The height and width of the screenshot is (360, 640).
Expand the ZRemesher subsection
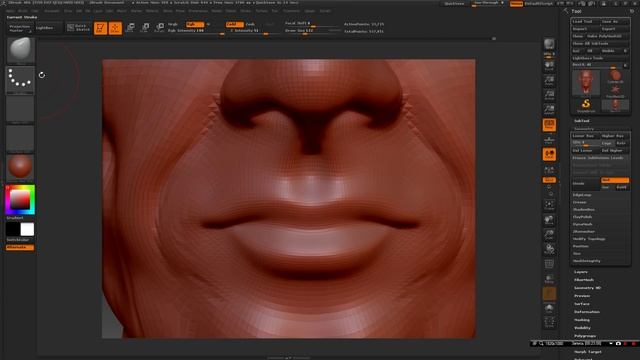coord(584,231)
